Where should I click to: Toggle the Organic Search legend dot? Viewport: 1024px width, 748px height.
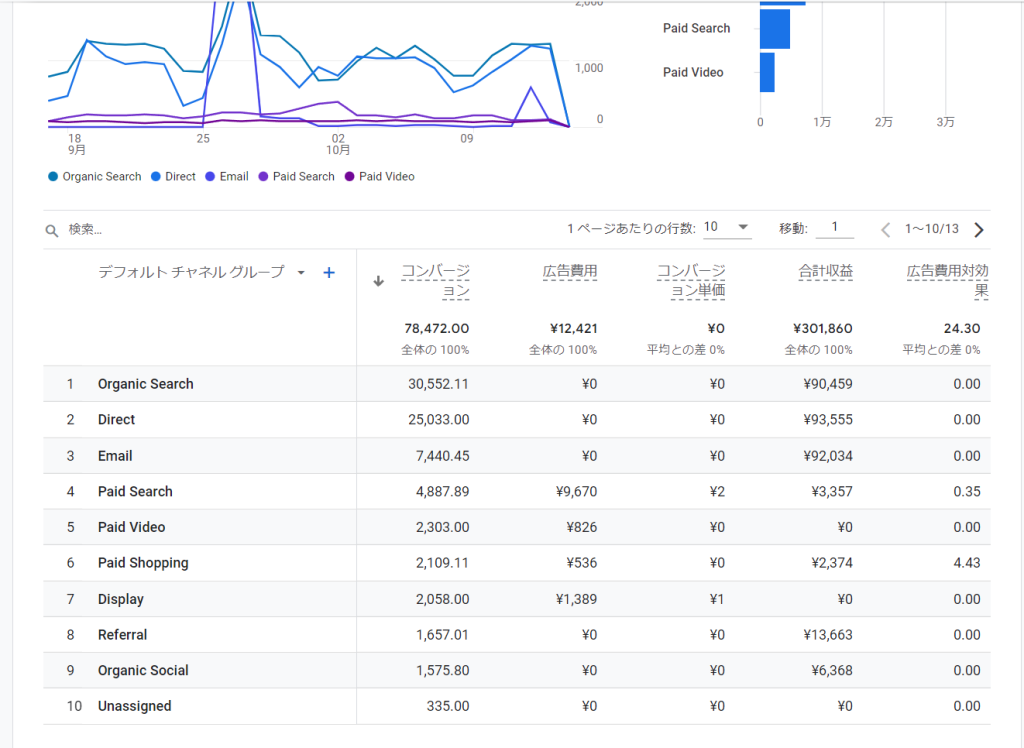[x=53, y=176]
